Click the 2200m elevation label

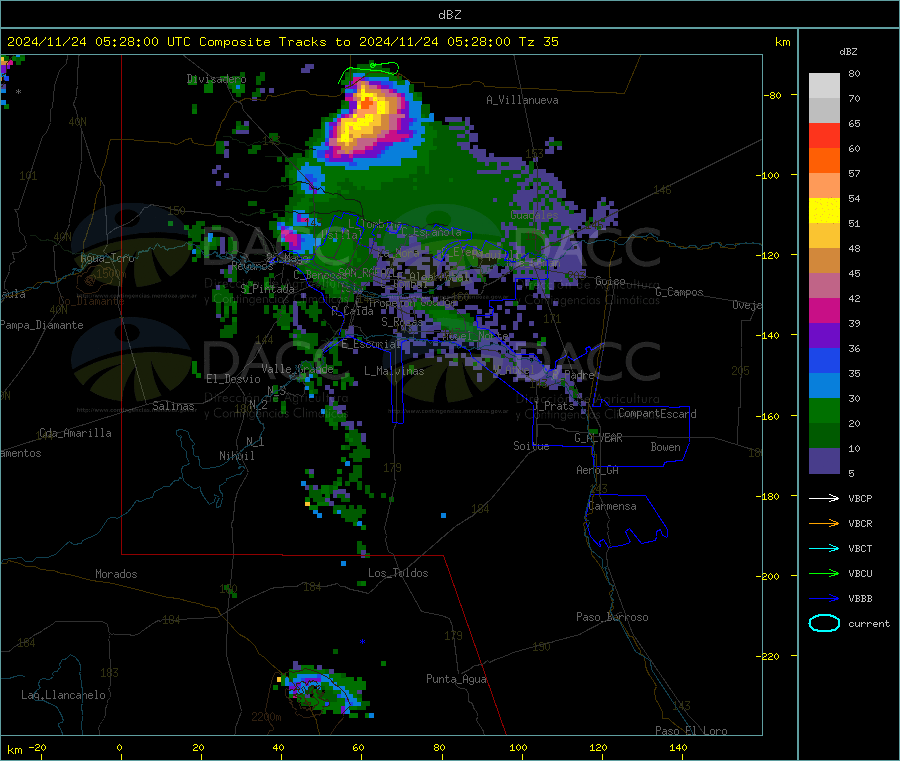(266, 717)
